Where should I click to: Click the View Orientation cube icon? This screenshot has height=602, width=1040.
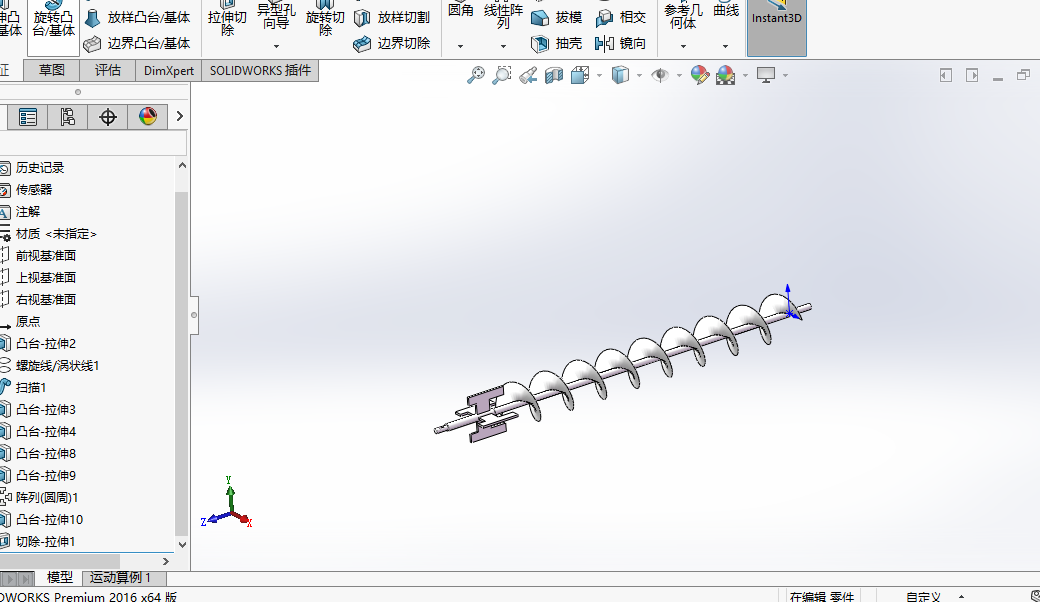(580, 75)
